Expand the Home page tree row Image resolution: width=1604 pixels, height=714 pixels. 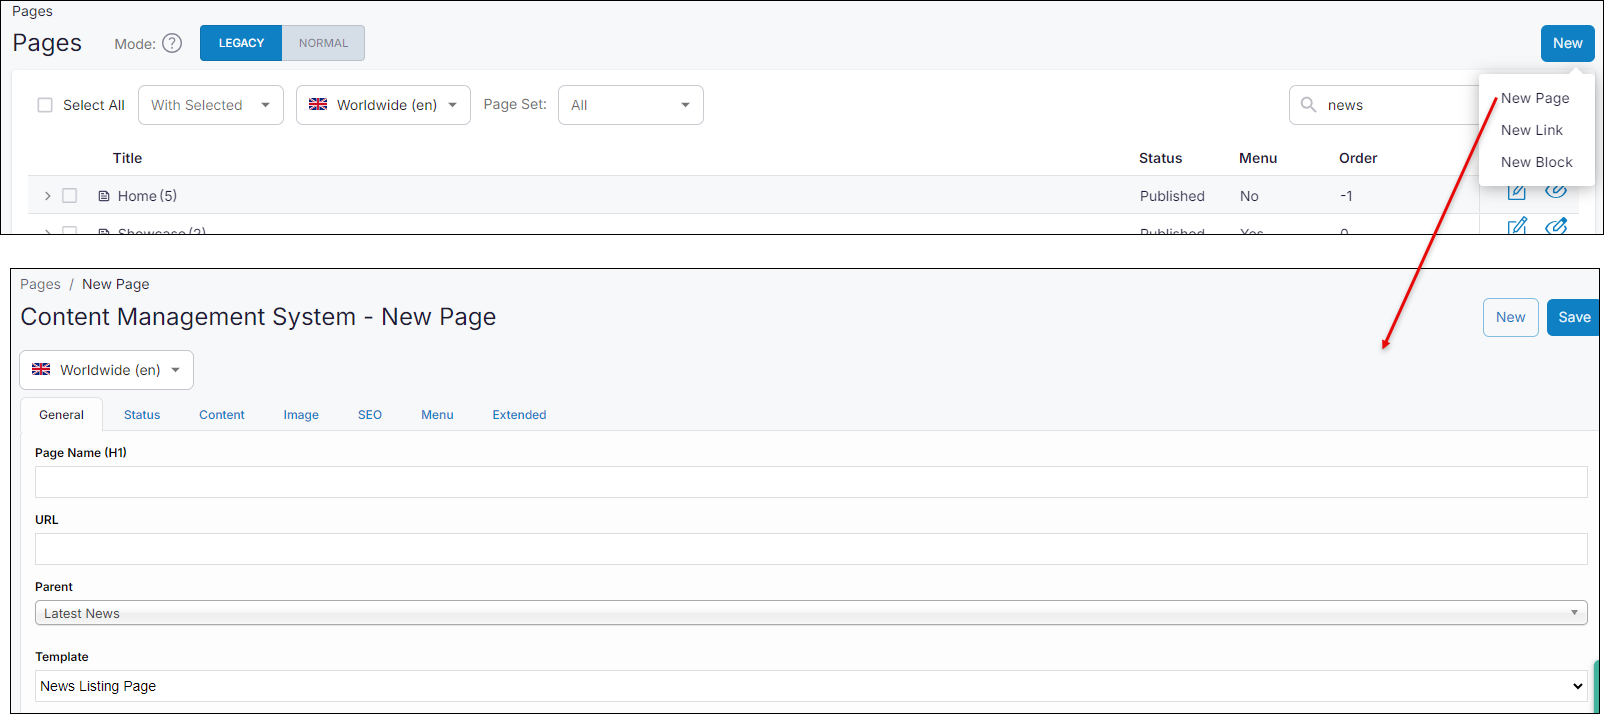pyautogui.click(x=47, y=196)
